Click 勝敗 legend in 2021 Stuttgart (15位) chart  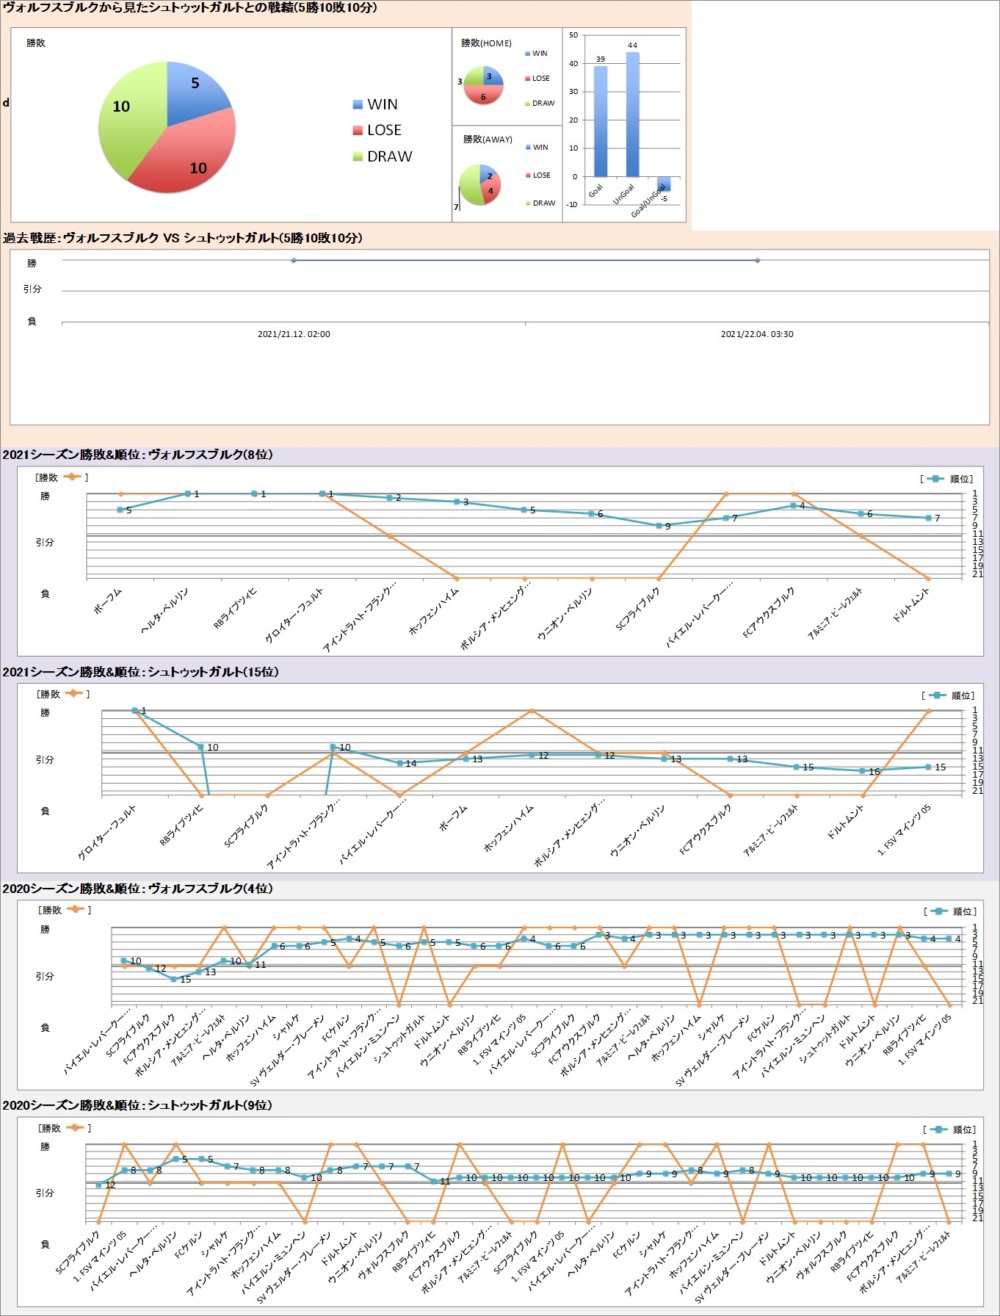tap(62, 694)
